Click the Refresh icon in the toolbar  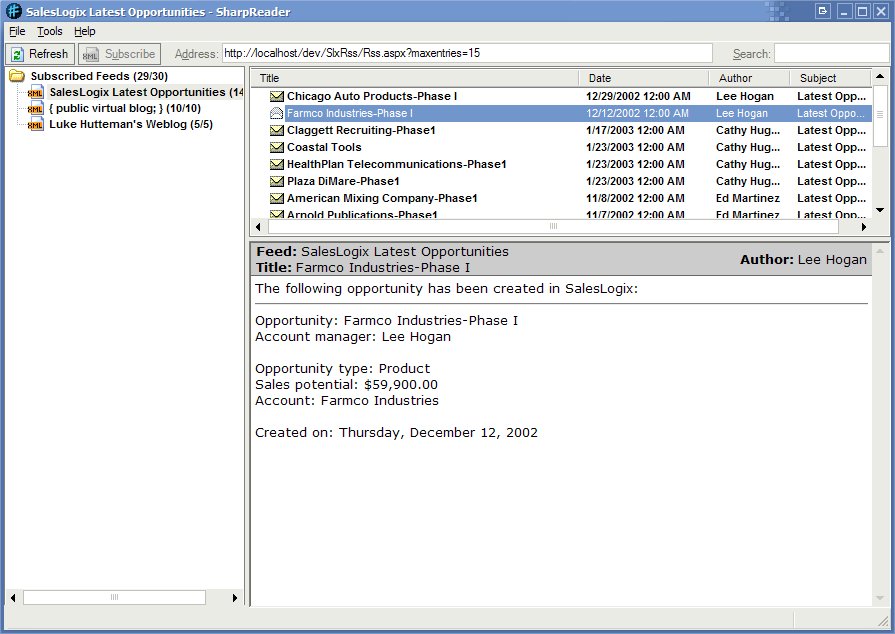[x=18, y=54]
